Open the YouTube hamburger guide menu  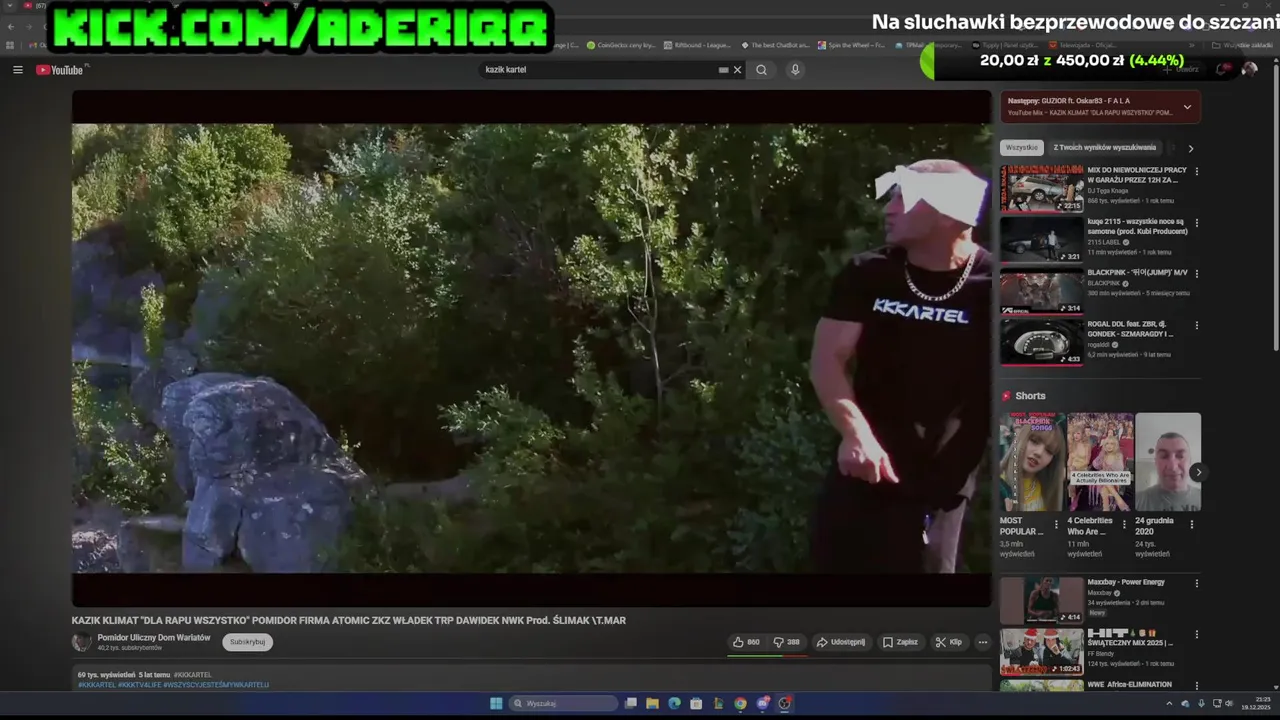(17, 70)
